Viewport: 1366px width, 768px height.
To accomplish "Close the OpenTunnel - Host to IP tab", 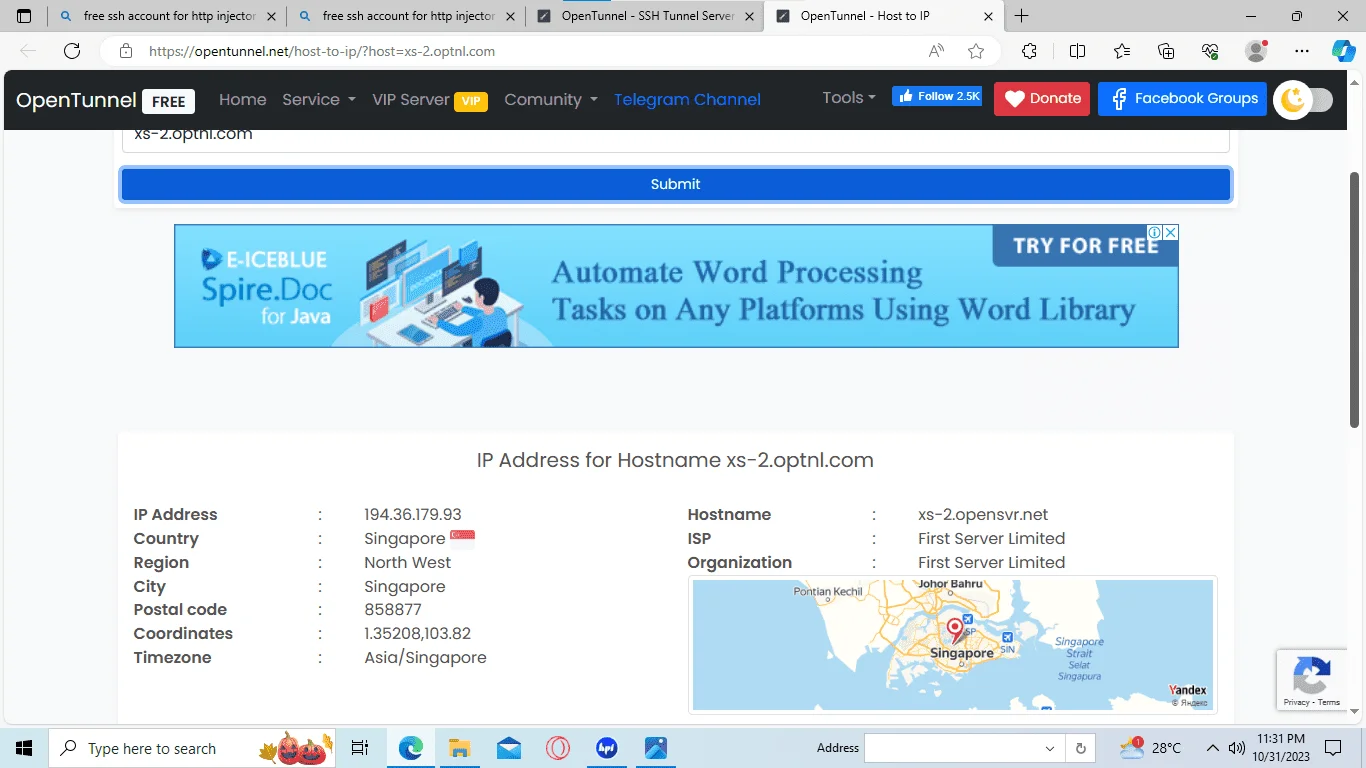I will [989, 16].
